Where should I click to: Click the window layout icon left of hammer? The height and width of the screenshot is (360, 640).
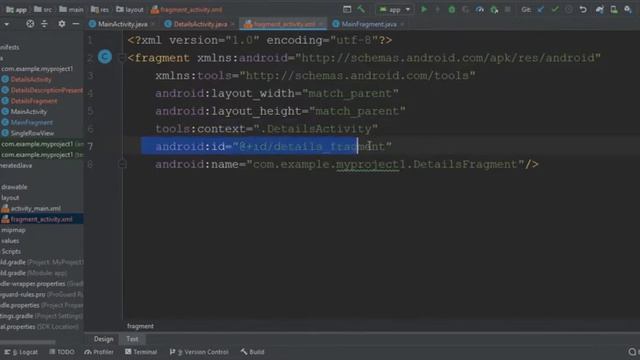[x=347, y=9]
